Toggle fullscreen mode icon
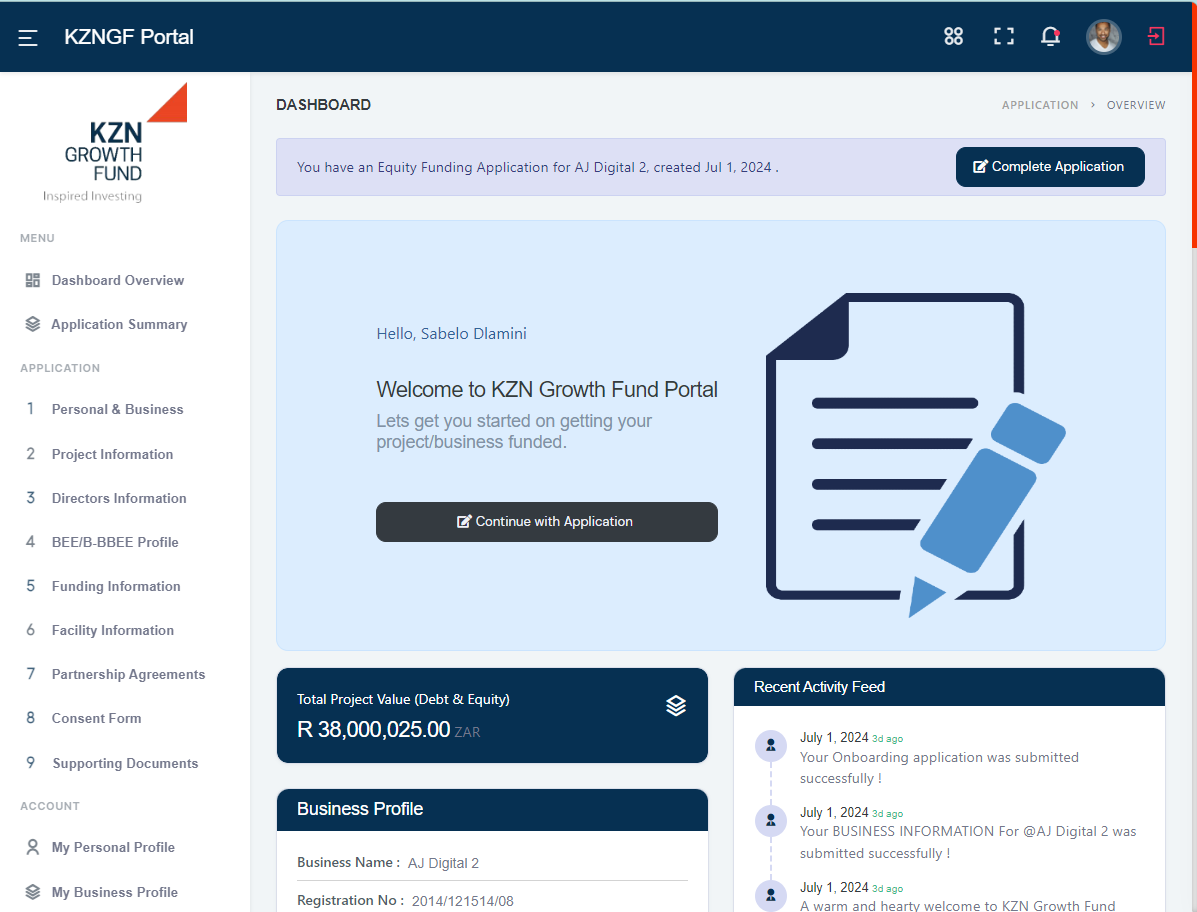The width and height of the screenshot is (1197, 912). (x=1003, y=37)
